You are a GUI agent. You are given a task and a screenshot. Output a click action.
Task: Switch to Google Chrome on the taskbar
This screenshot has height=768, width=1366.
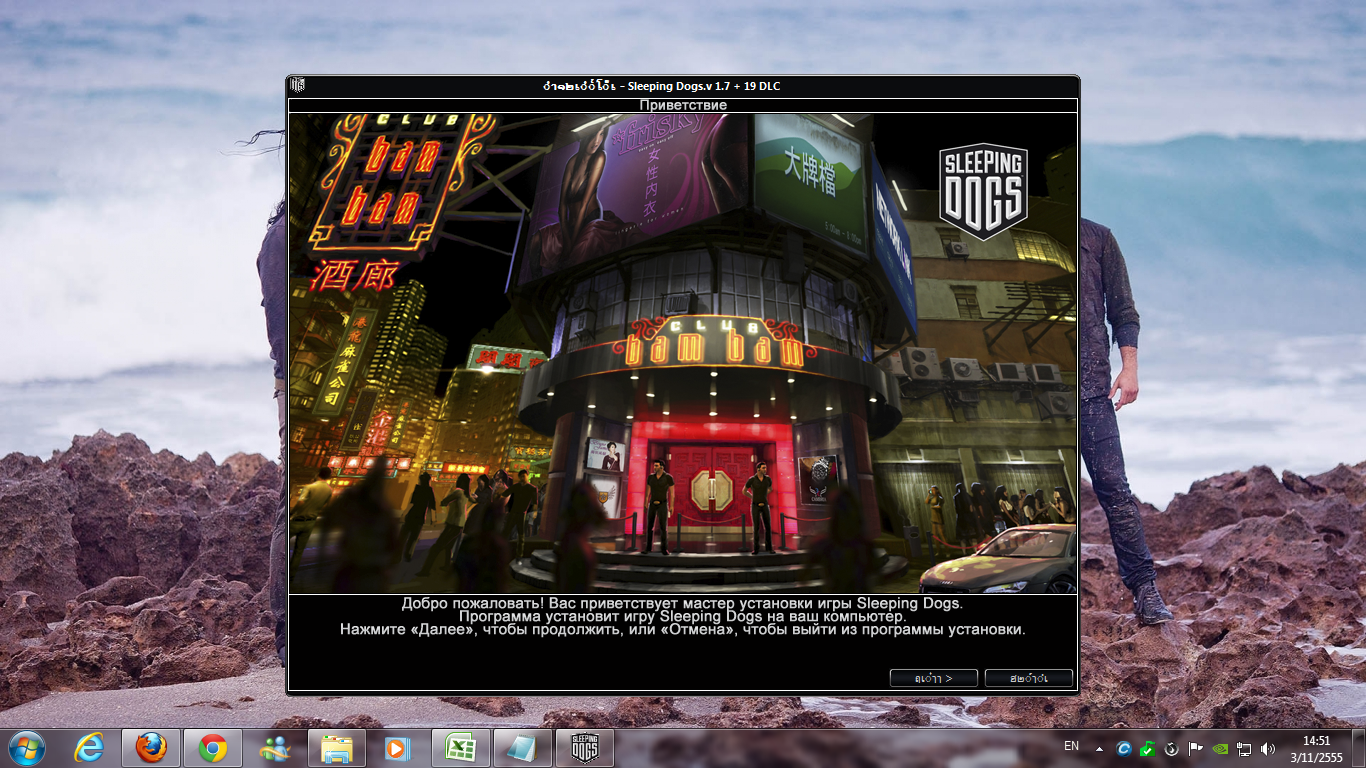click(212, 747)
